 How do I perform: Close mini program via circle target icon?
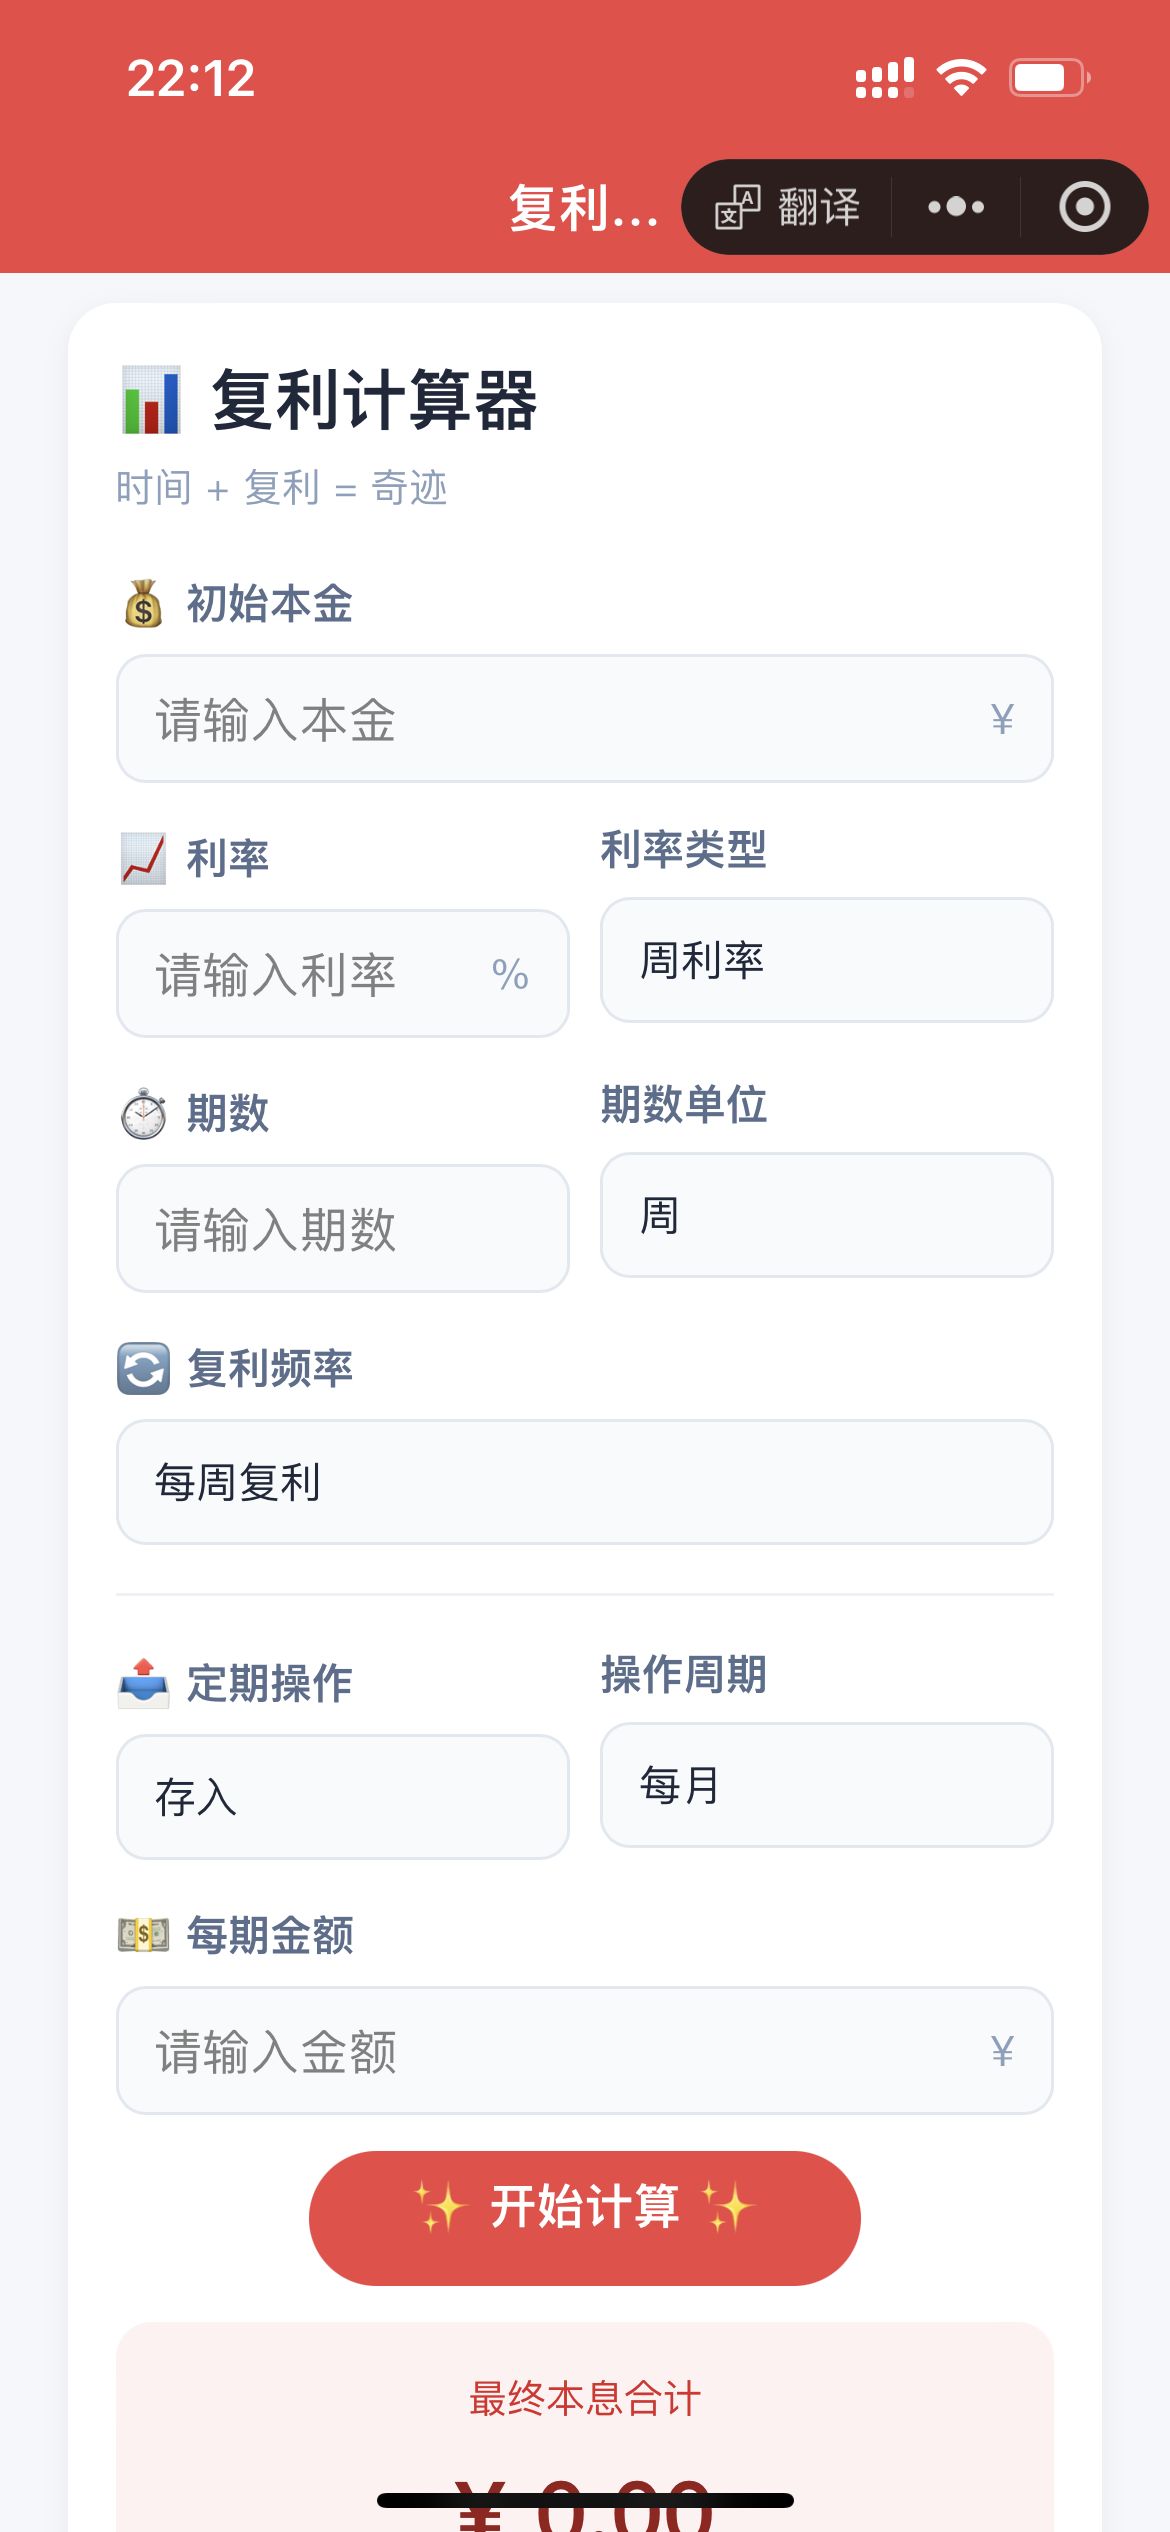(x=1084, y=207)
